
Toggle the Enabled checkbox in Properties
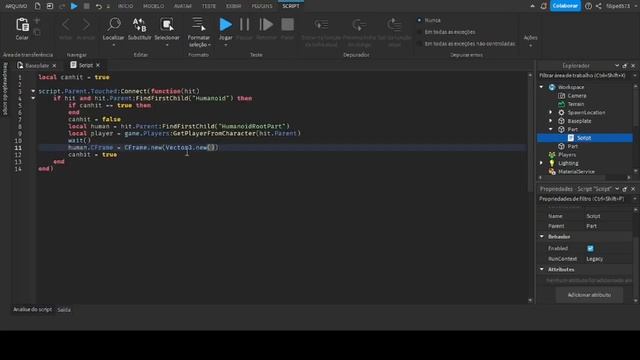pyautogui.click(x=590, y=248)
